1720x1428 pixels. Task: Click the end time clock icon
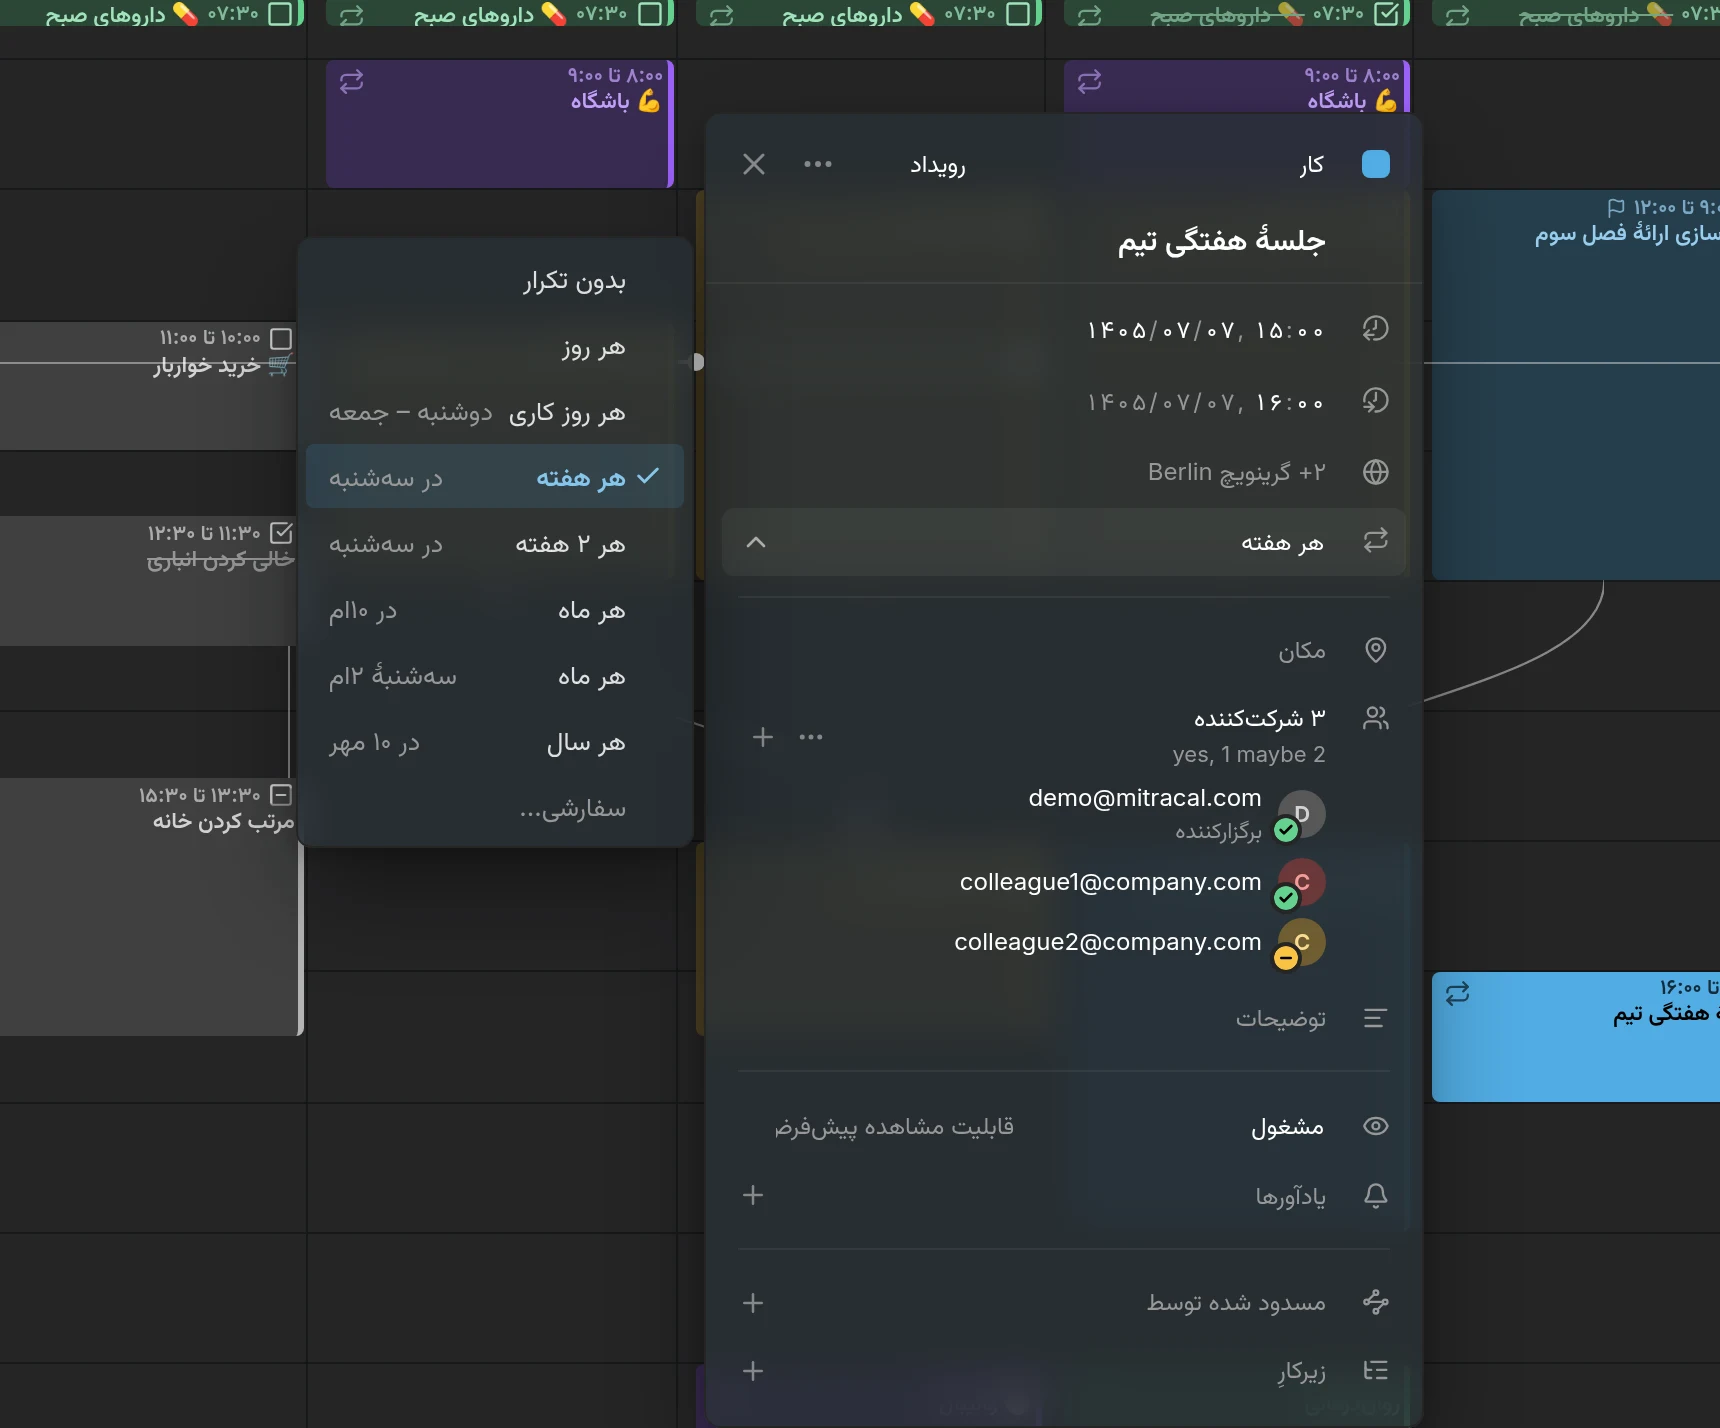(x=1376, y=401)
